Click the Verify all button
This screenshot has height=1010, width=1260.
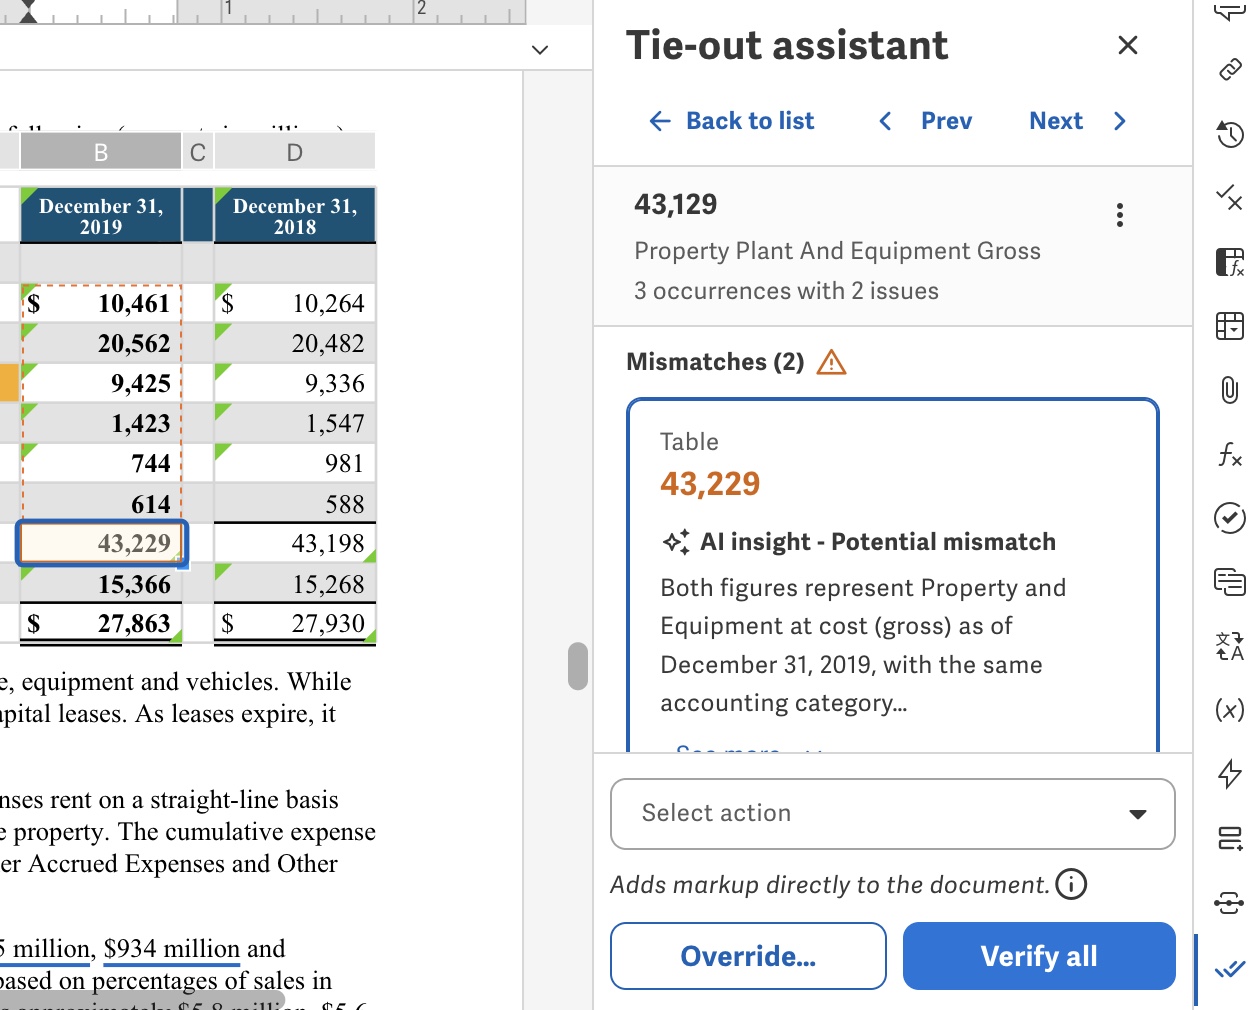pyautogui.click(x=1039, y=956)
